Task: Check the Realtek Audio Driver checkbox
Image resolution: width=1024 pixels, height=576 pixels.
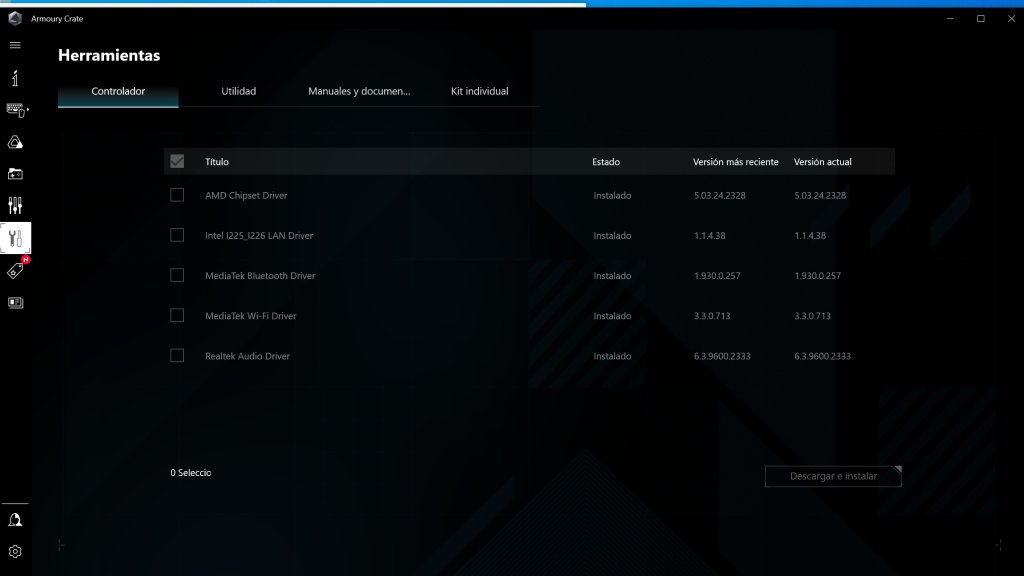Action: coord(177,355)
